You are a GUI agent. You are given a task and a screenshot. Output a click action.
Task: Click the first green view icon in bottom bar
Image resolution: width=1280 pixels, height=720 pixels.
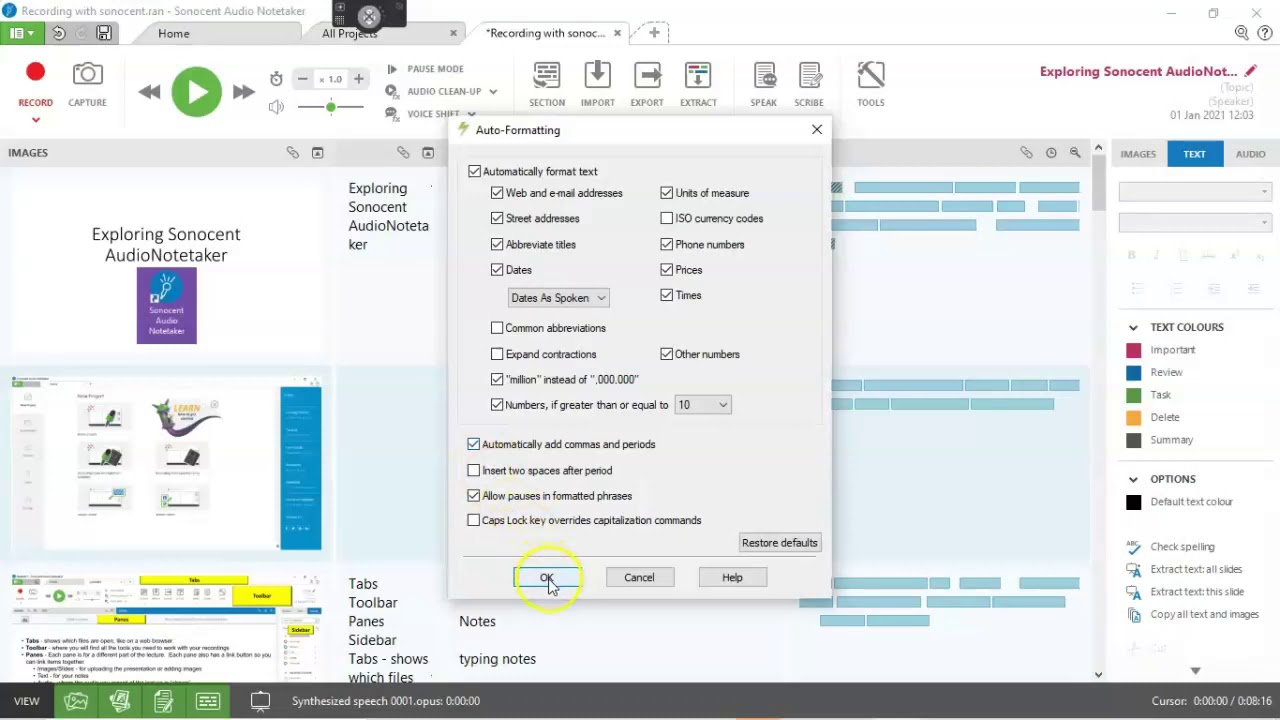(x=76, y=701)
